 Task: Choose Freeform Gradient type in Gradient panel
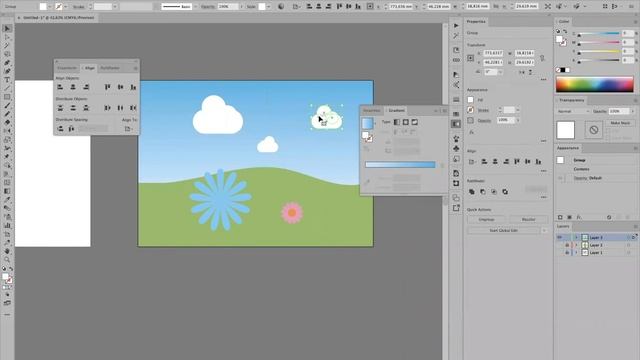(415, 122)
